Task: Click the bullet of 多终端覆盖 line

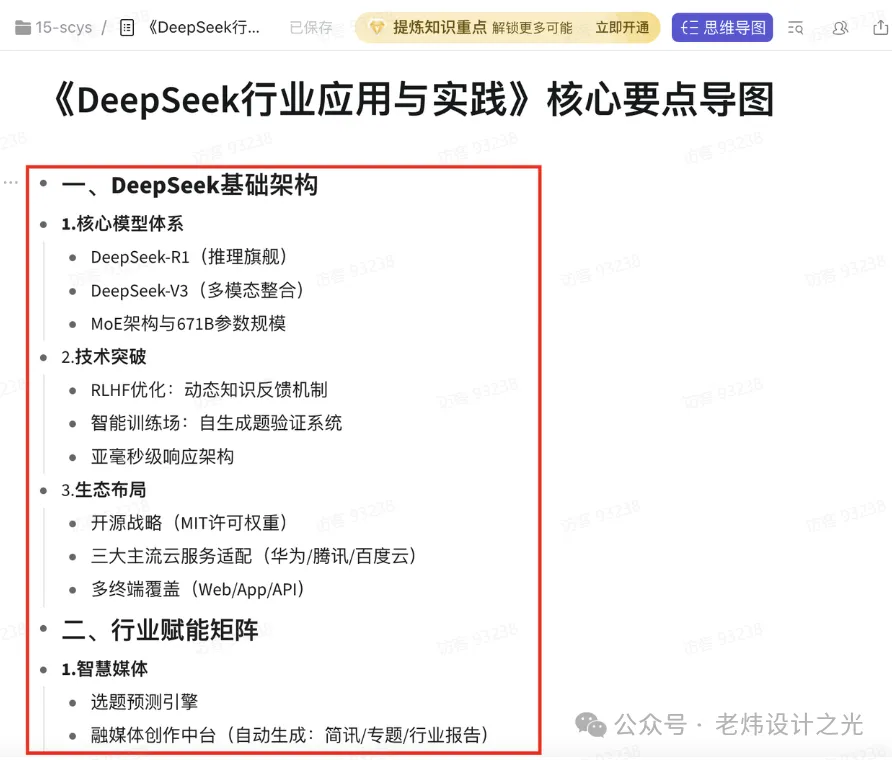Action: [x=72, y=590]
